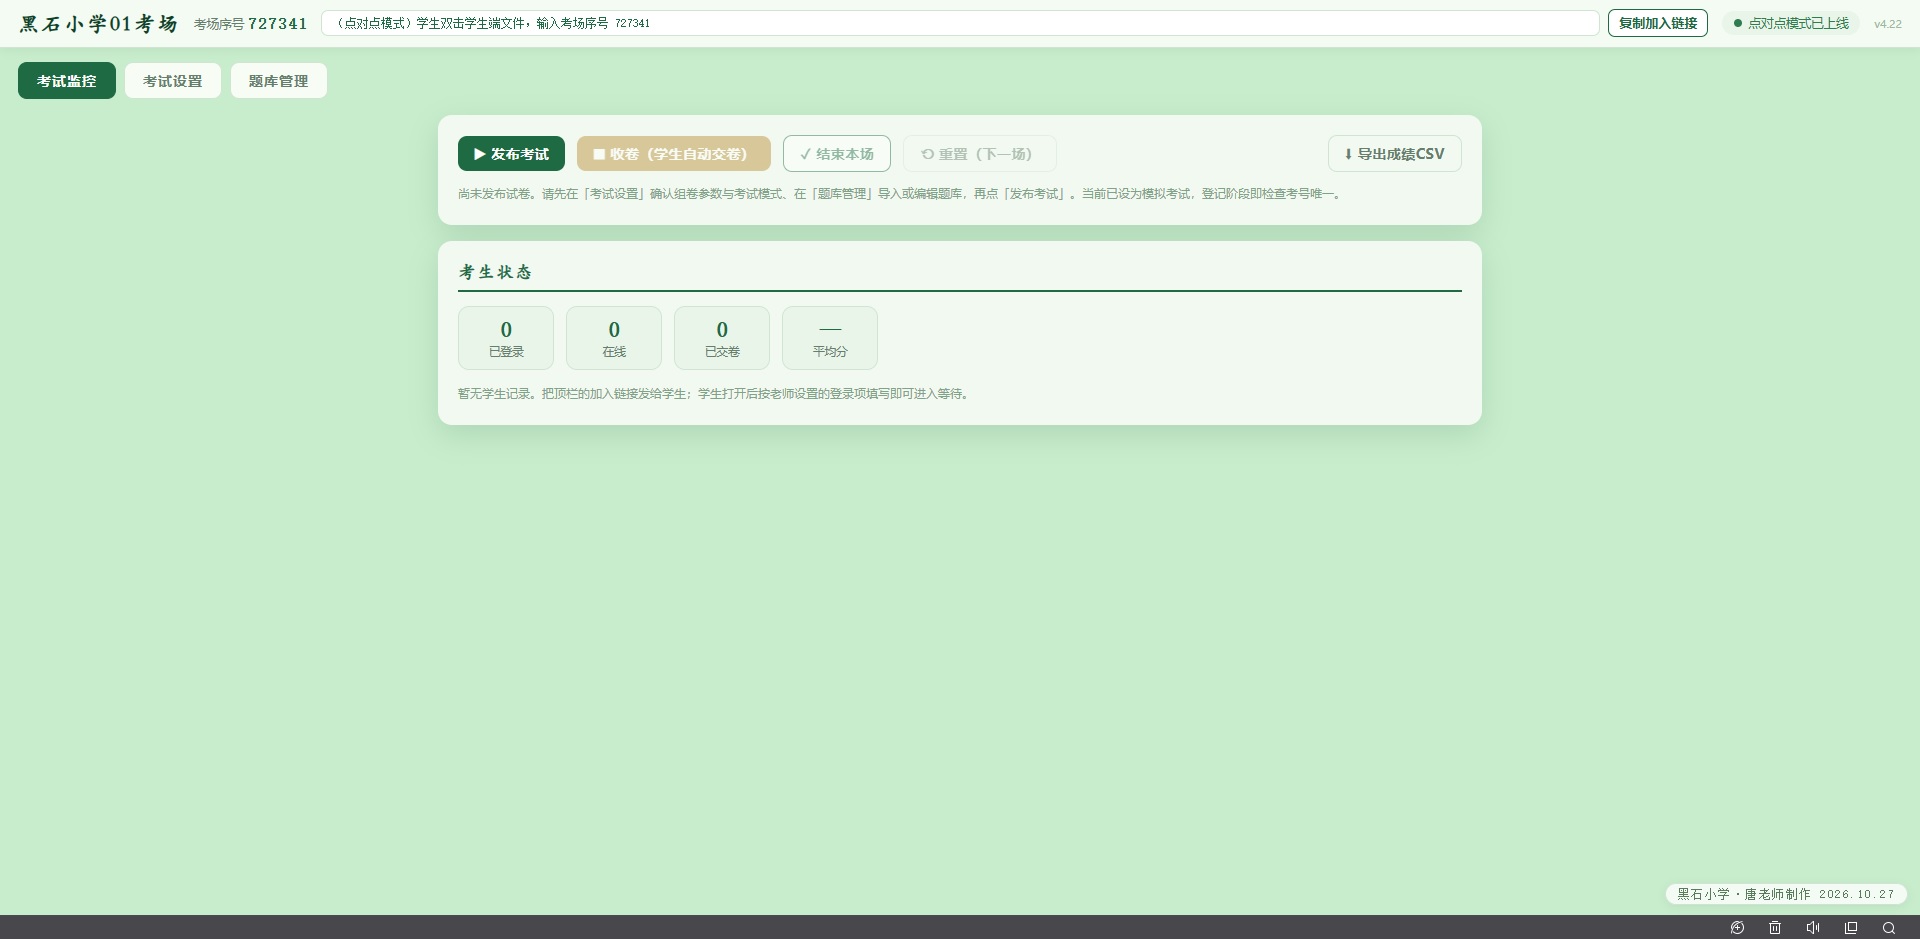The width and height of the screenshot is (1920, 939).
Task: Open the magnifier search icon in bottom bar
Action: (1889, 927)
